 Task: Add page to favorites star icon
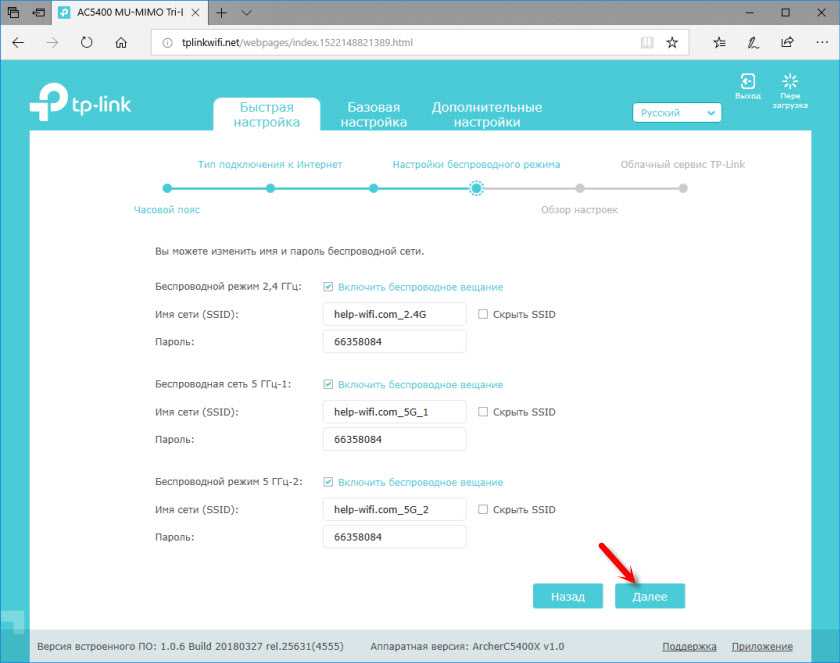tap(672, 43)
